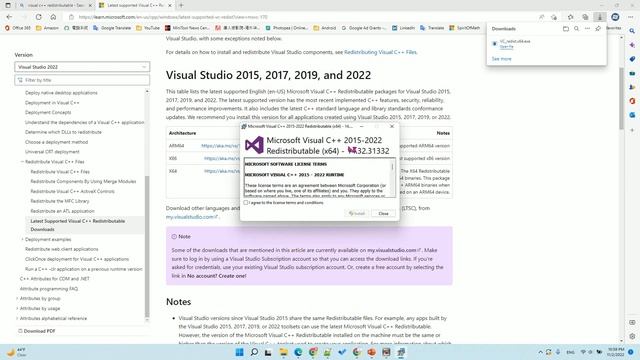640x360 pixels.
Task: Open Windows Start menu
Action: coord(240,352)
